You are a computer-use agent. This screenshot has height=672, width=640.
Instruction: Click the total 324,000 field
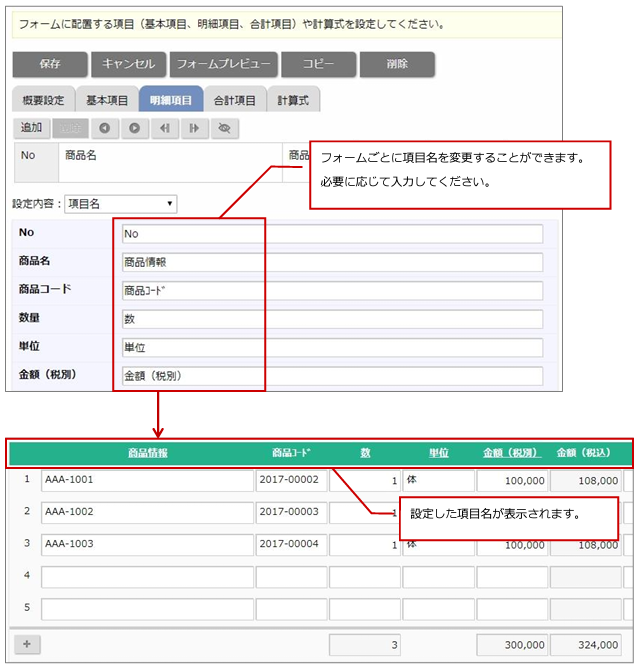coord(586,645)
